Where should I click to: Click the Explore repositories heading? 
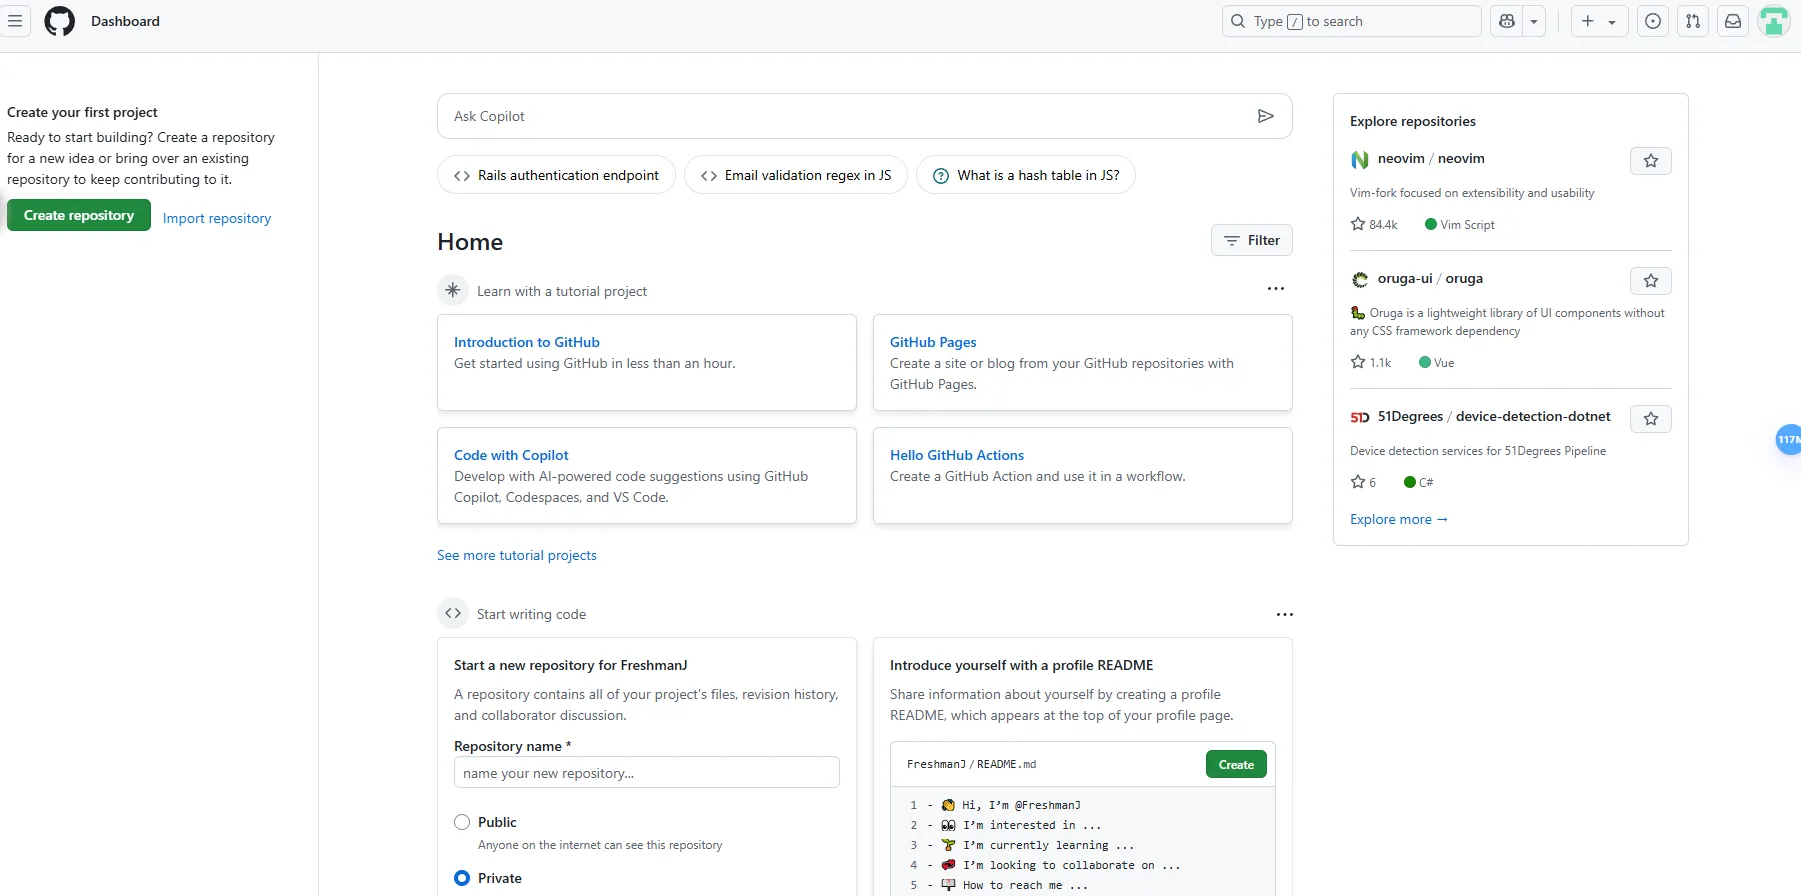(x=1412, y=121)
